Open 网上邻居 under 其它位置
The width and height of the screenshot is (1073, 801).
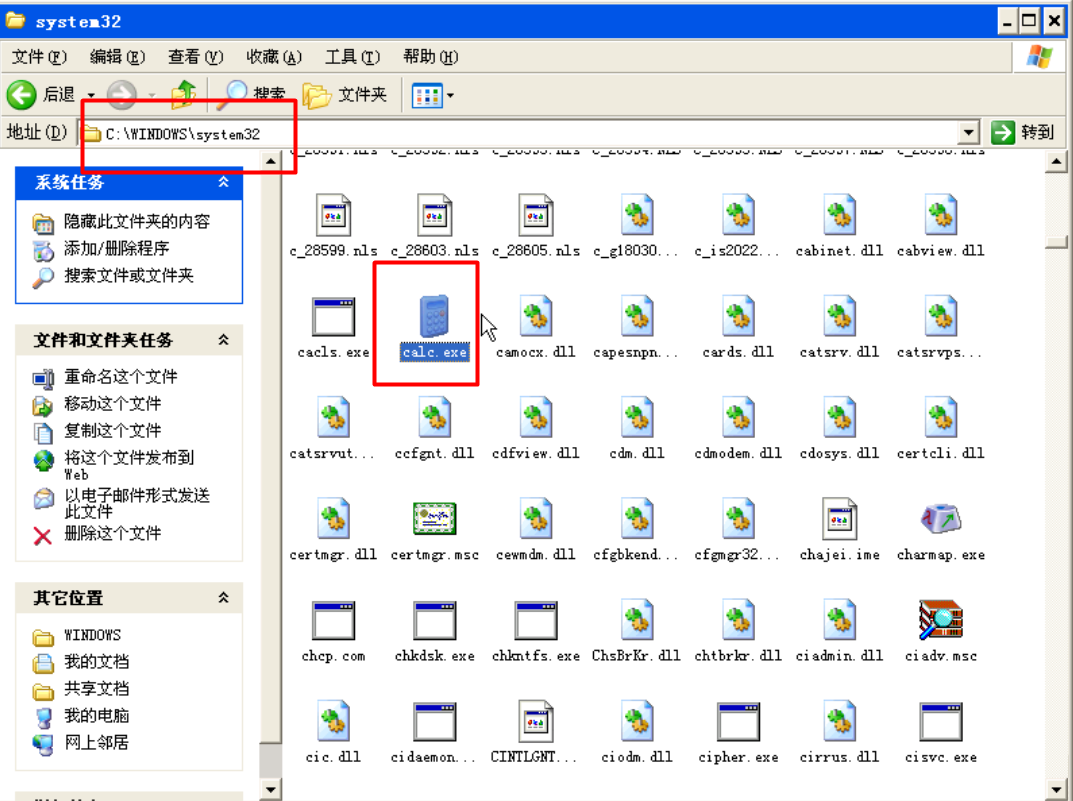(x=96, y=742)
